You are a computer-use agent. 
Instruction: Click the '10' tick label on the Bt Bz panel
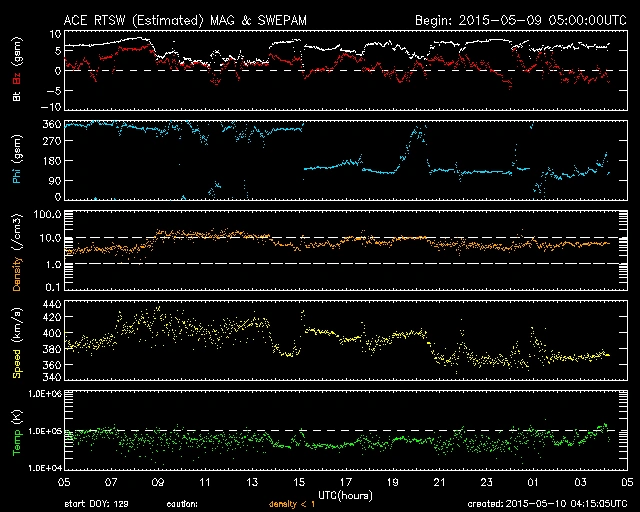coord(55,34)
